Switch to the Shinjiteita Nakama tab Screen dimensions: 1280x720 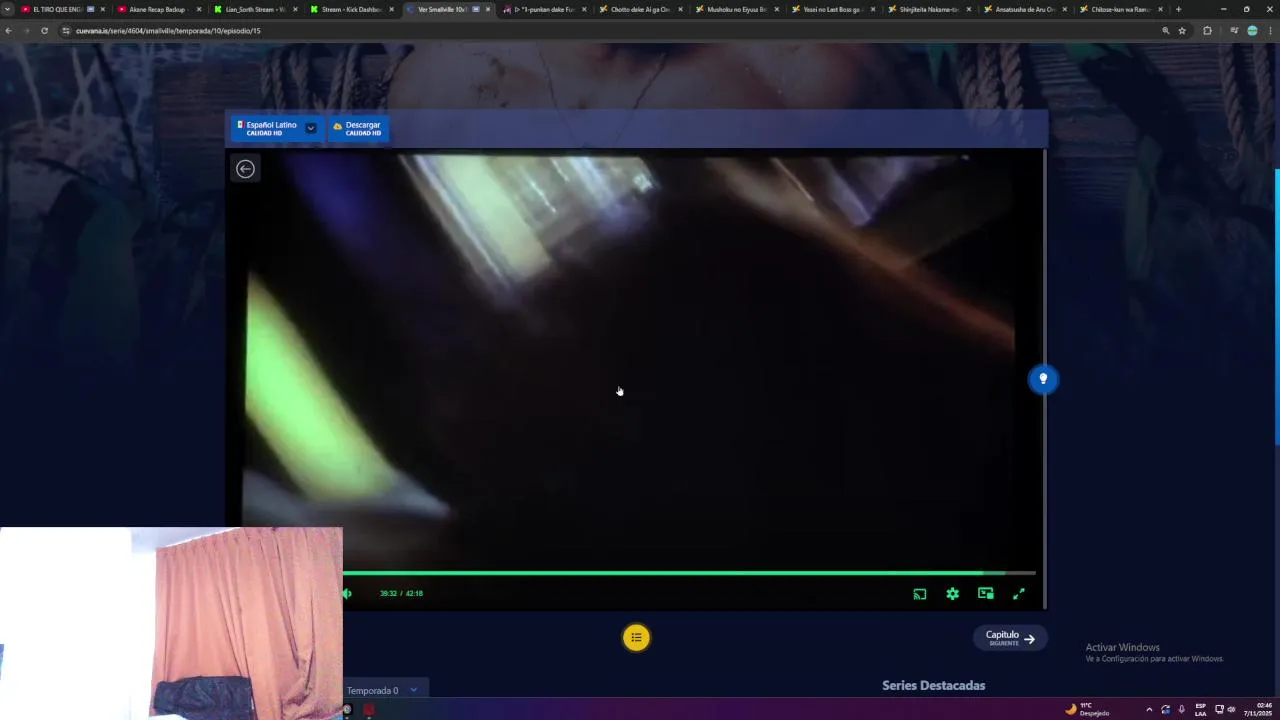(928, 9)
